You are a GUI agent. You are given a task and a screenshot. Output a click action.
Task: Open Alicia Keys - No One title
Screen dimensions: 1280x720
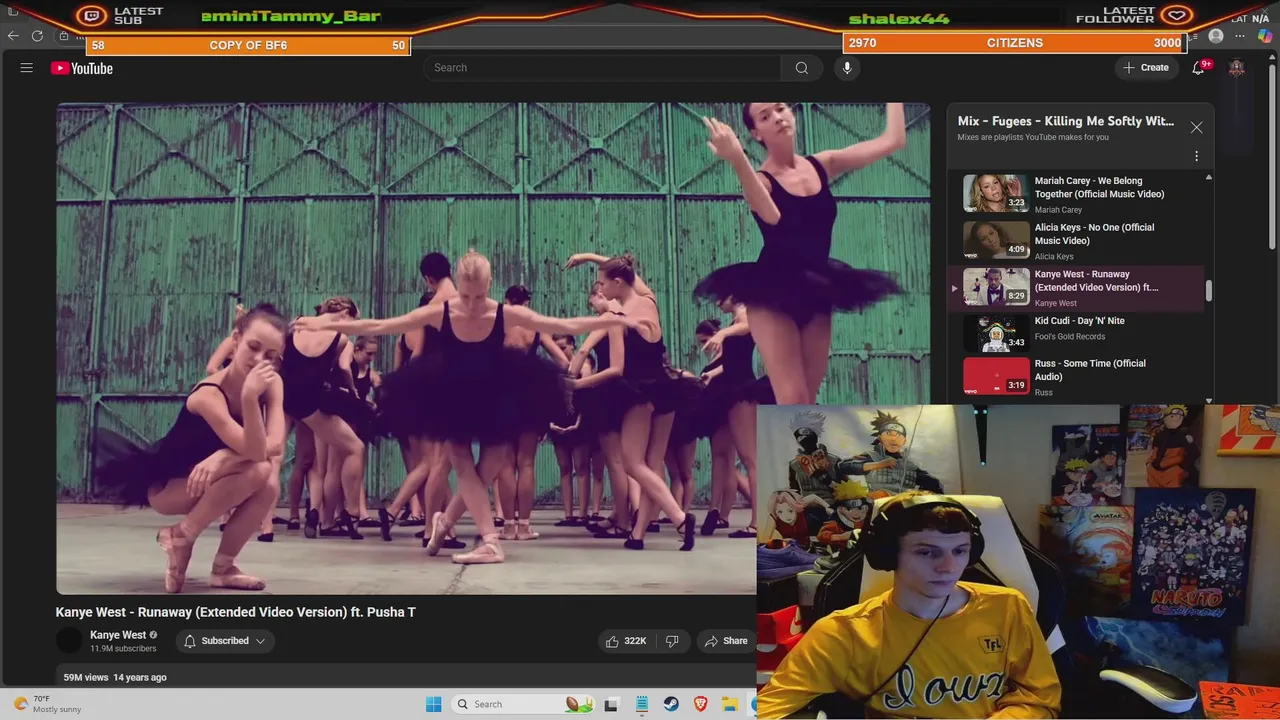(x=1094, y=234)
